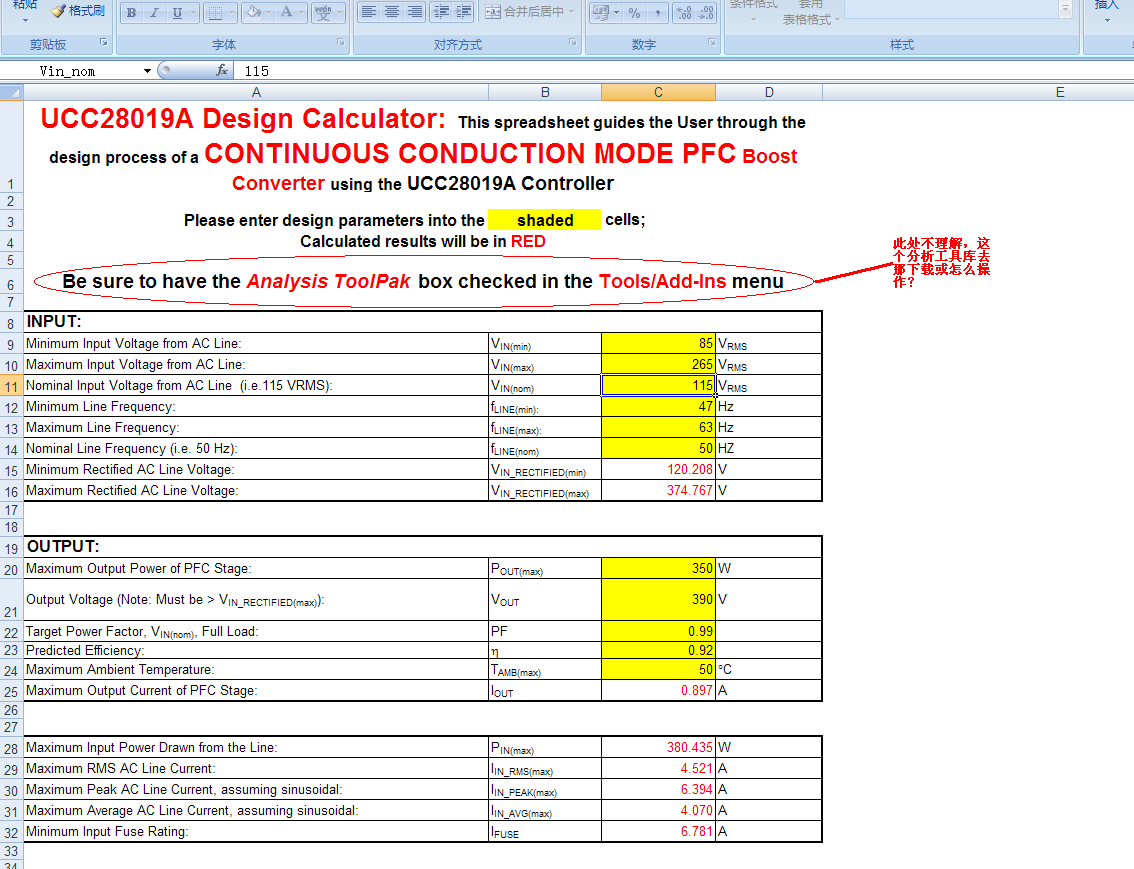Screen dimensions: 1134x869
Task: Open the underline style dropdown arrow
Action: click(x=193, y=12)
